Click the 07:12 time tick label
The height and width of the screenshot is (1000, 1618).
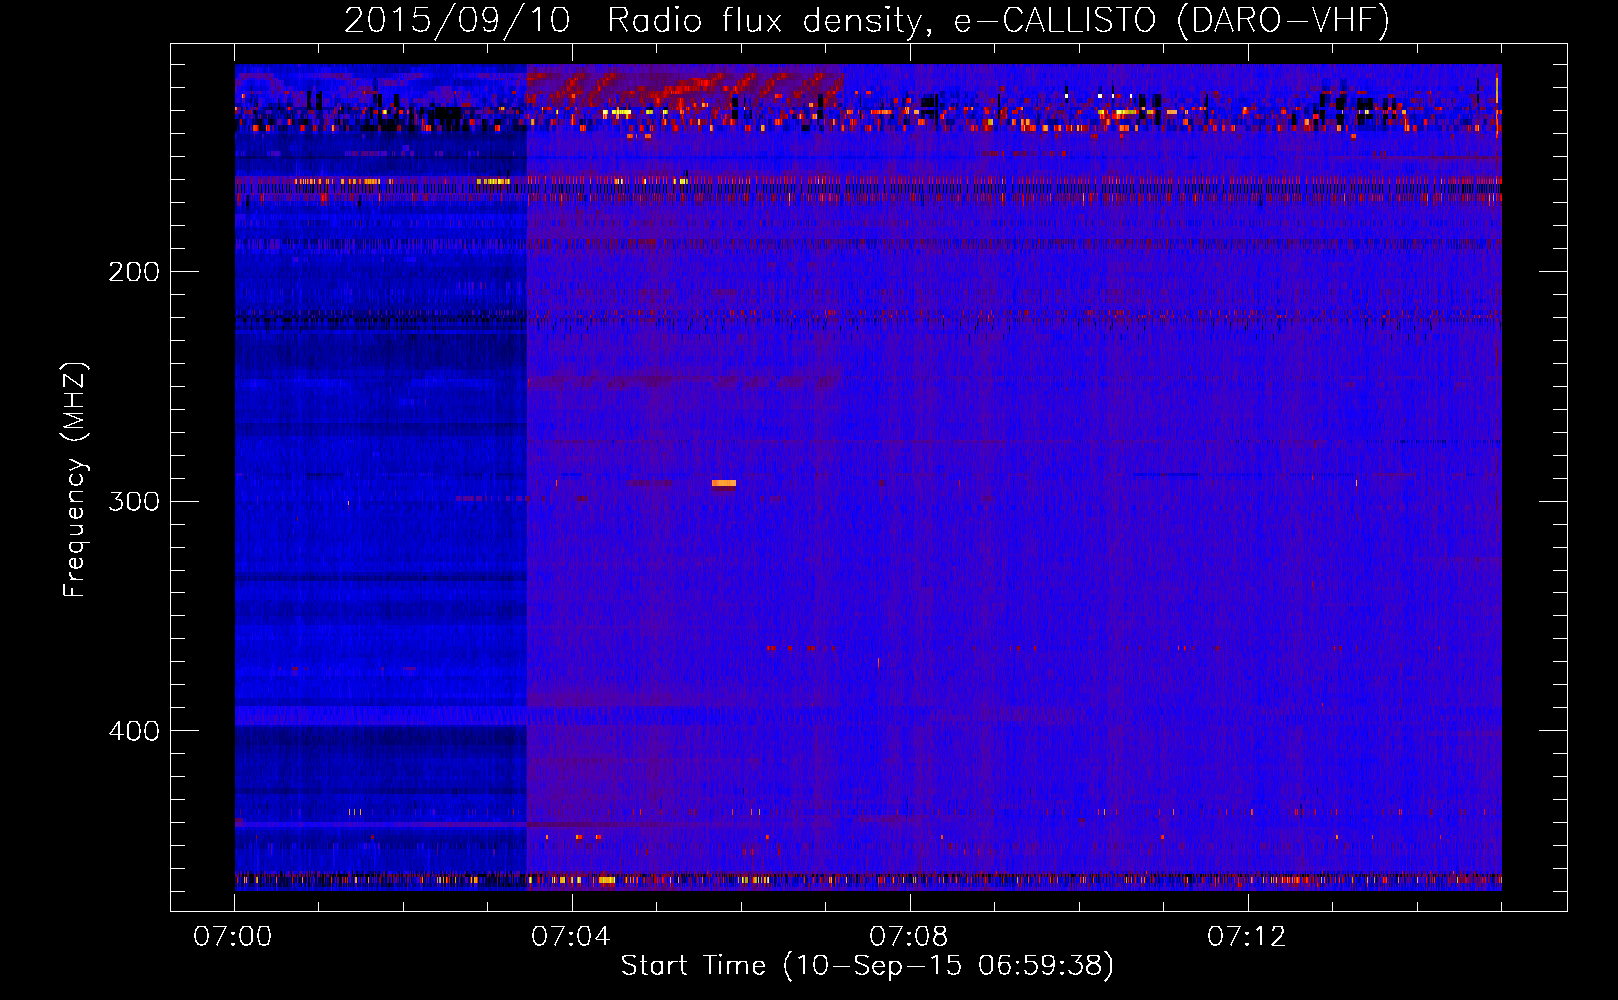coord(1247,937)
